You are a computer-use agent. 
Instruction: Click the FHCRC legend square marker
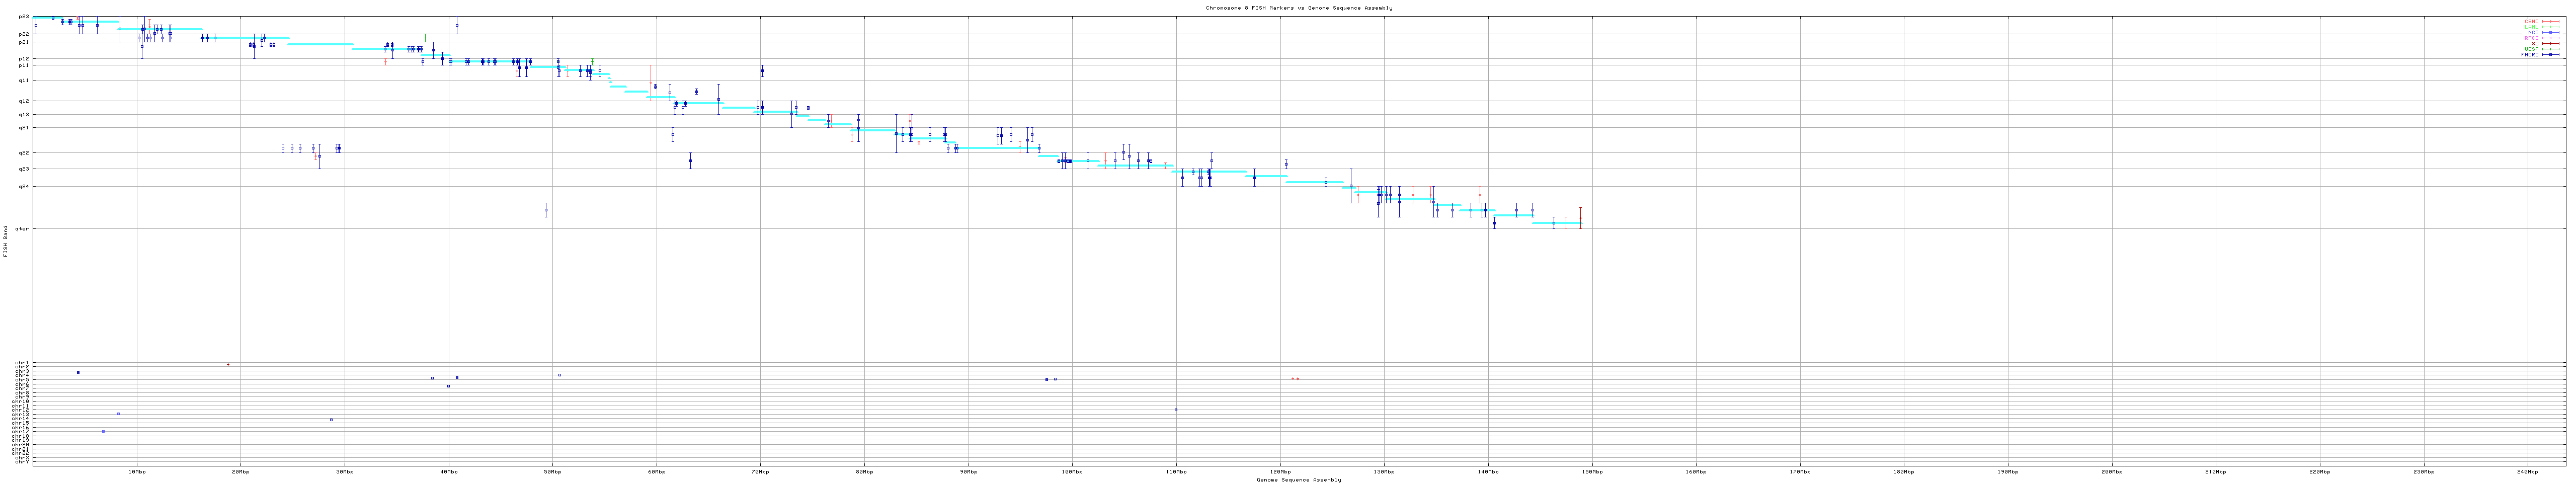tap(2551, 55)
